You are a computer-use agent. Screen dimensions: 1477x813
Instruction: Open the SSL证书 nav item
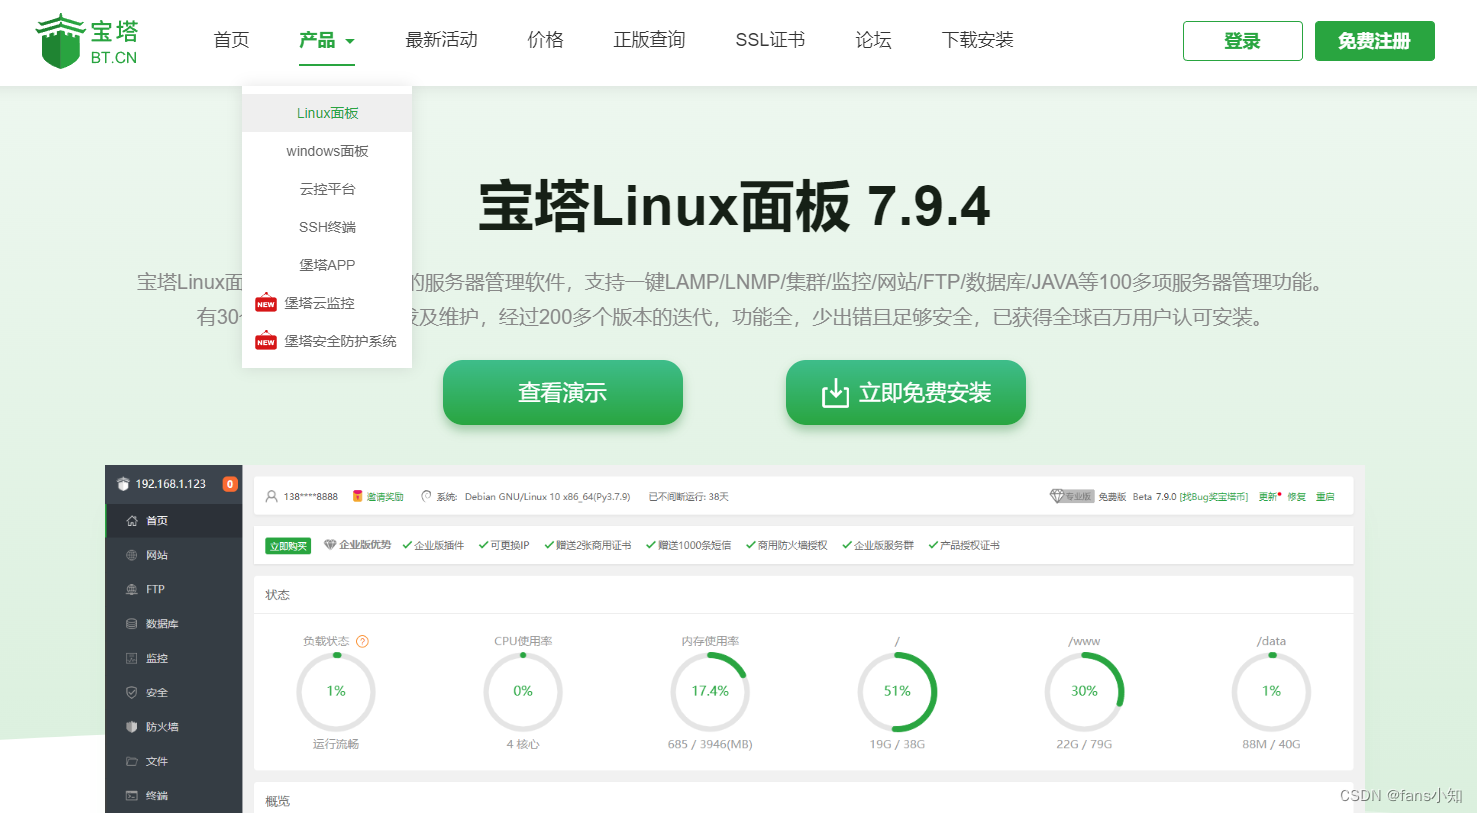pos(770,40)
